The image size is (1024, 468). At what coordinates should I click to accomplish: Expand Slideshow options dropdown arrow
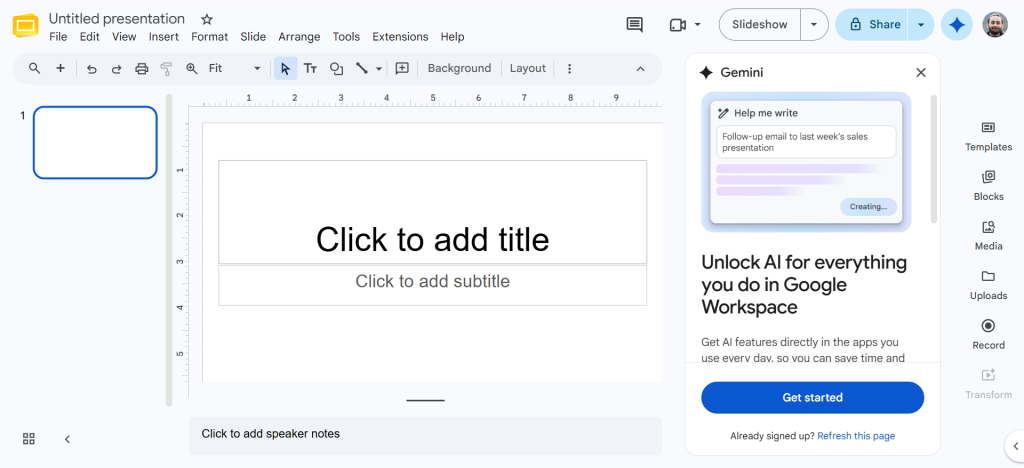(814, 25)
